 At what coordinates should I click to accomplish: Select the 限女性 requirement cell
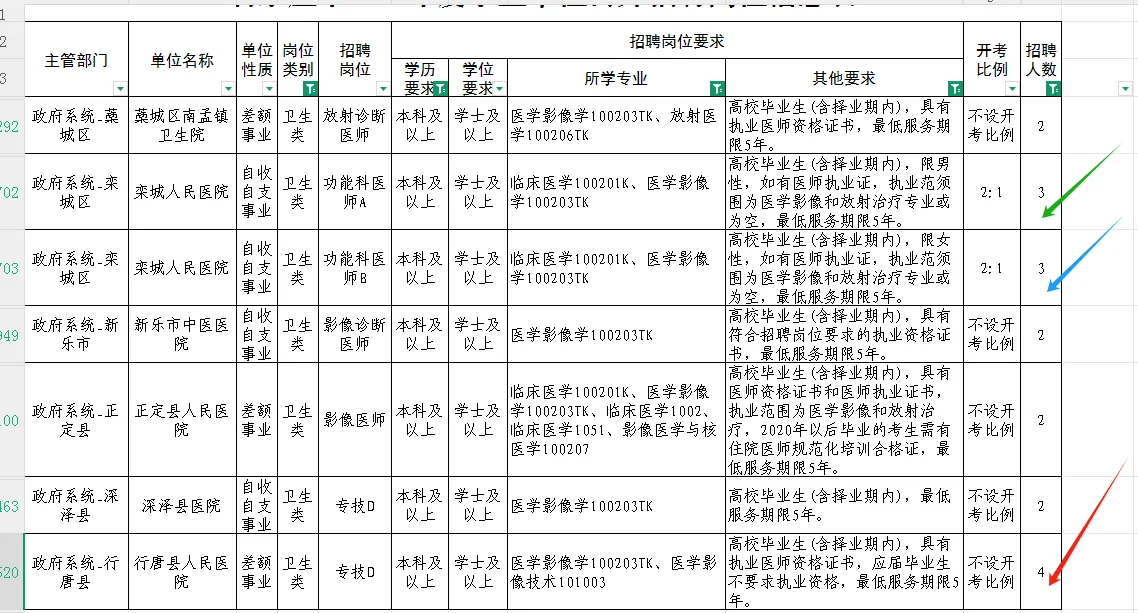(844, 268)
